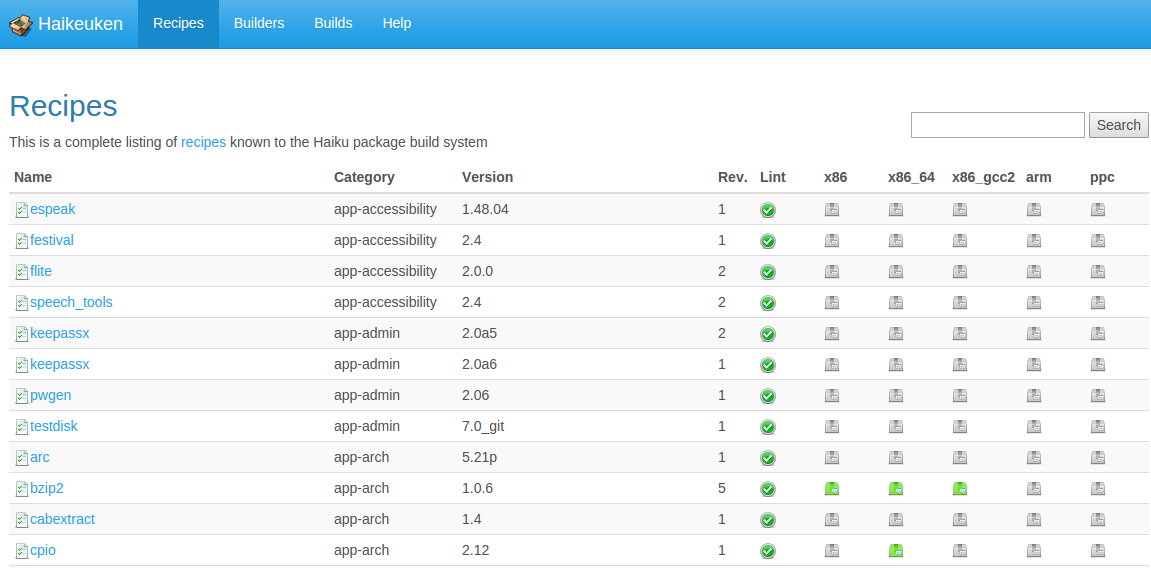Click the green lint check for flite
The width and height of the screenshot is (1151, 568).
tap(768, 272)
